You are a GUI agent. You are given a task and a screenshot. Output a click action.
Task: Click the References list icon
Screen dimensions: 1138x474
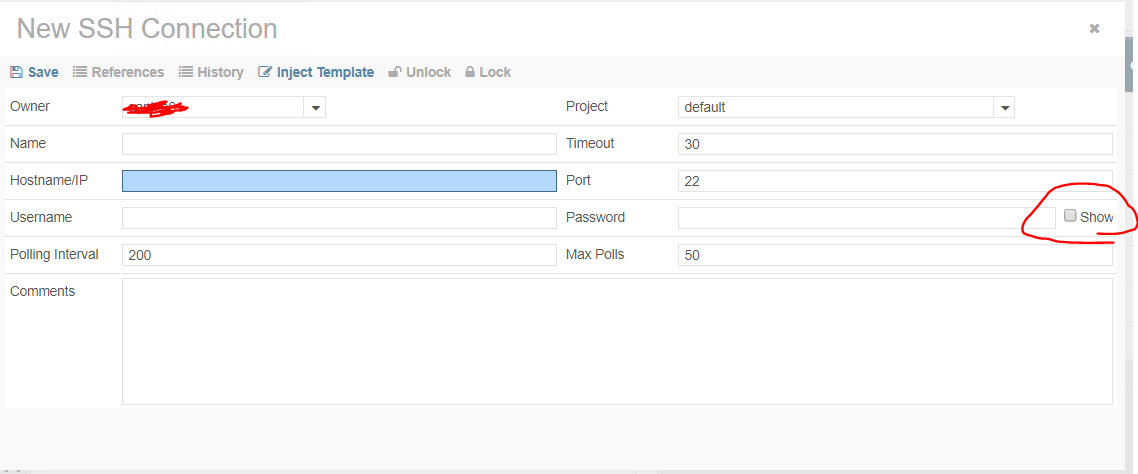pos(80,72)
